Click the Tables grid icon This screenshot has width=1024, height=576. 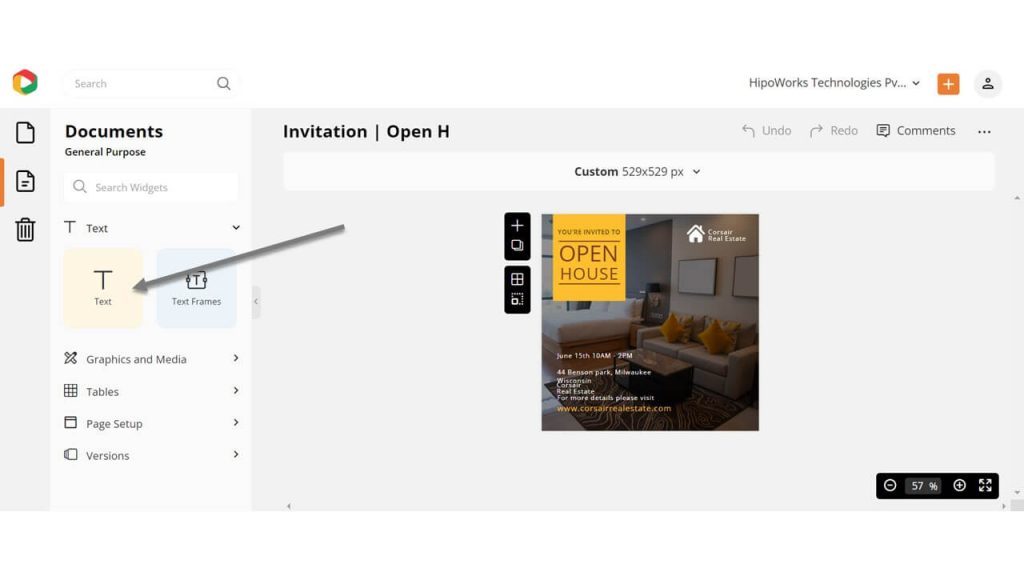point(71,391)
